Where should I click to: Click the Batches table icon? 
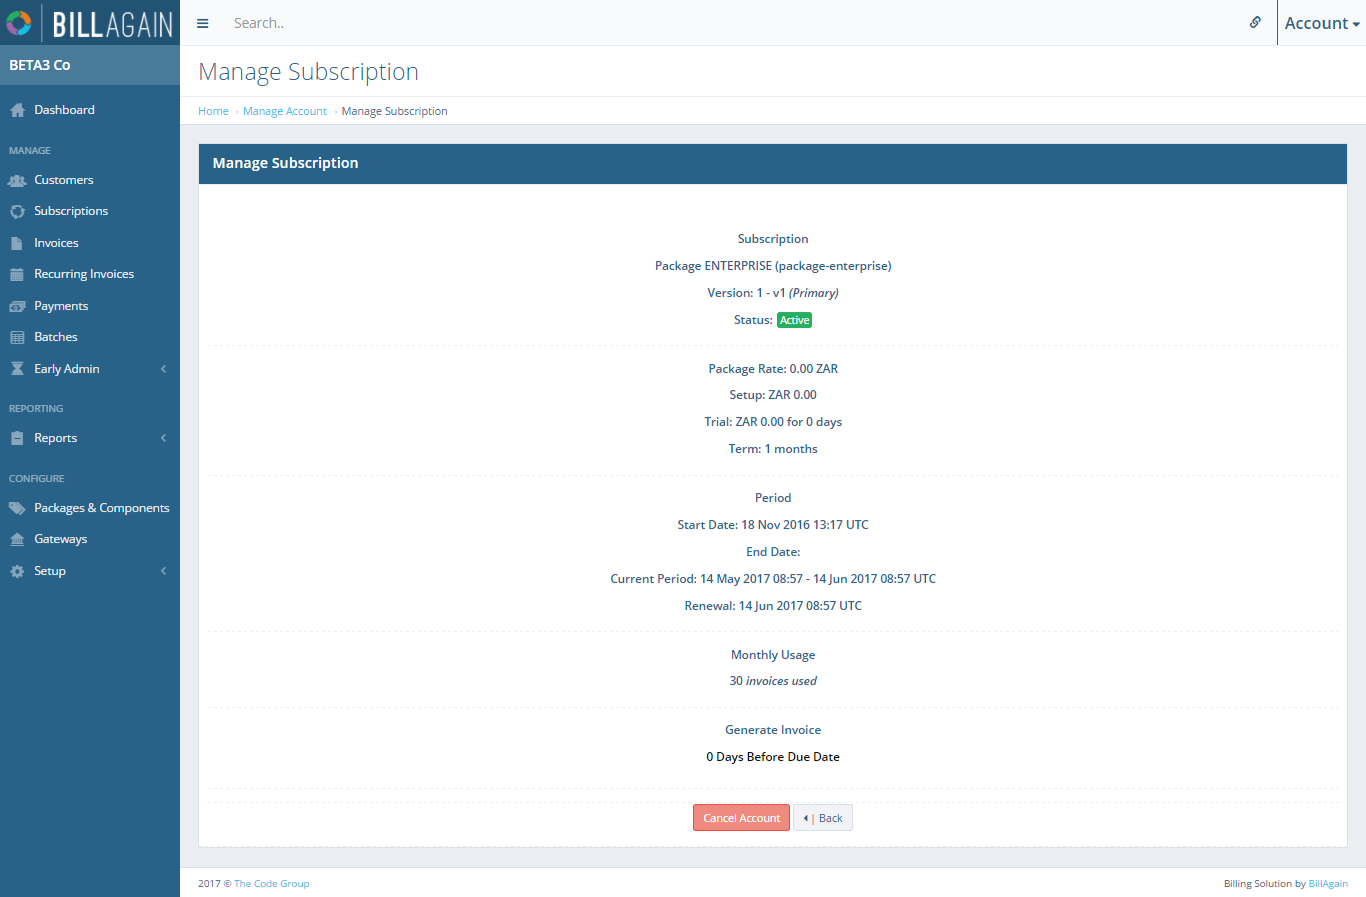tap(17, 337)
